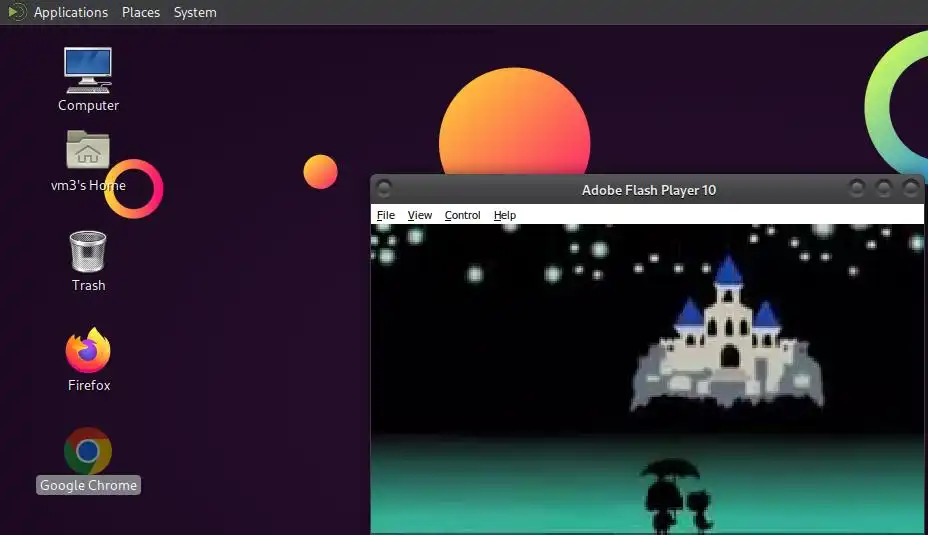
Task: Open Flash Player Control menu
Action: pos(462,215)
